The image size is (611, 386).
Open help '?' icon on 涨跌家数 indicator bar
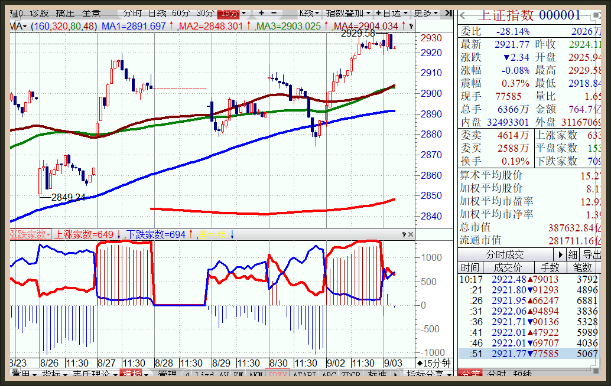click(x=404, y=234)
